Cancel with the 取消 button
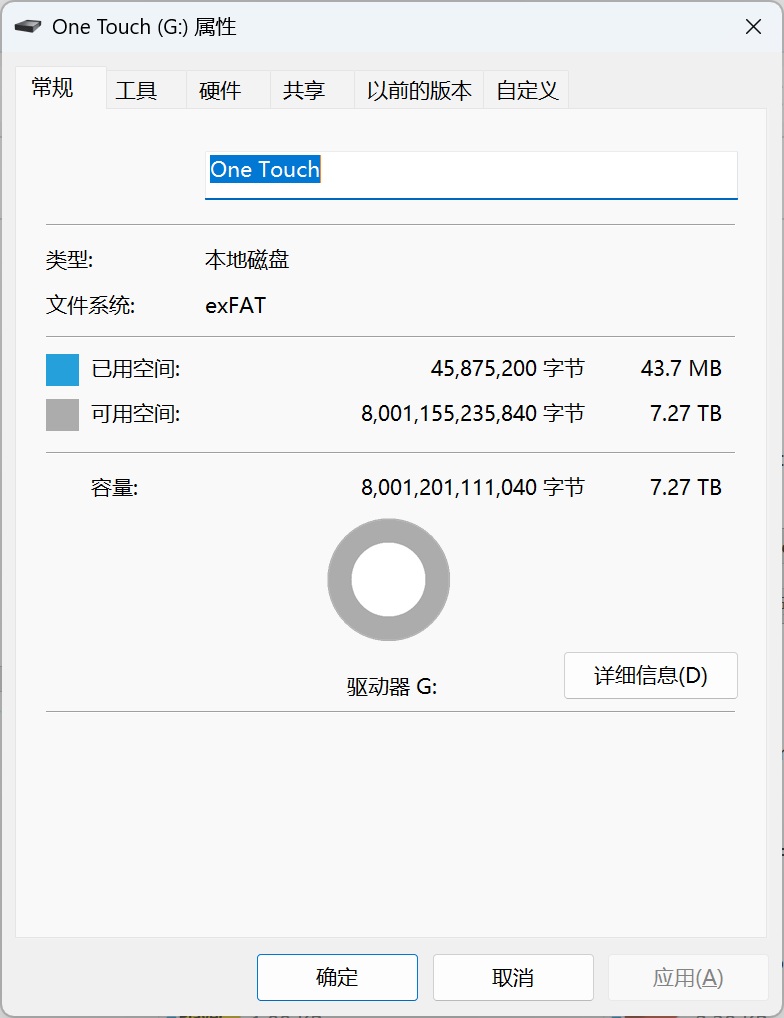The height and width of the screenshot is (1018, 784). [x=513, y=977]
